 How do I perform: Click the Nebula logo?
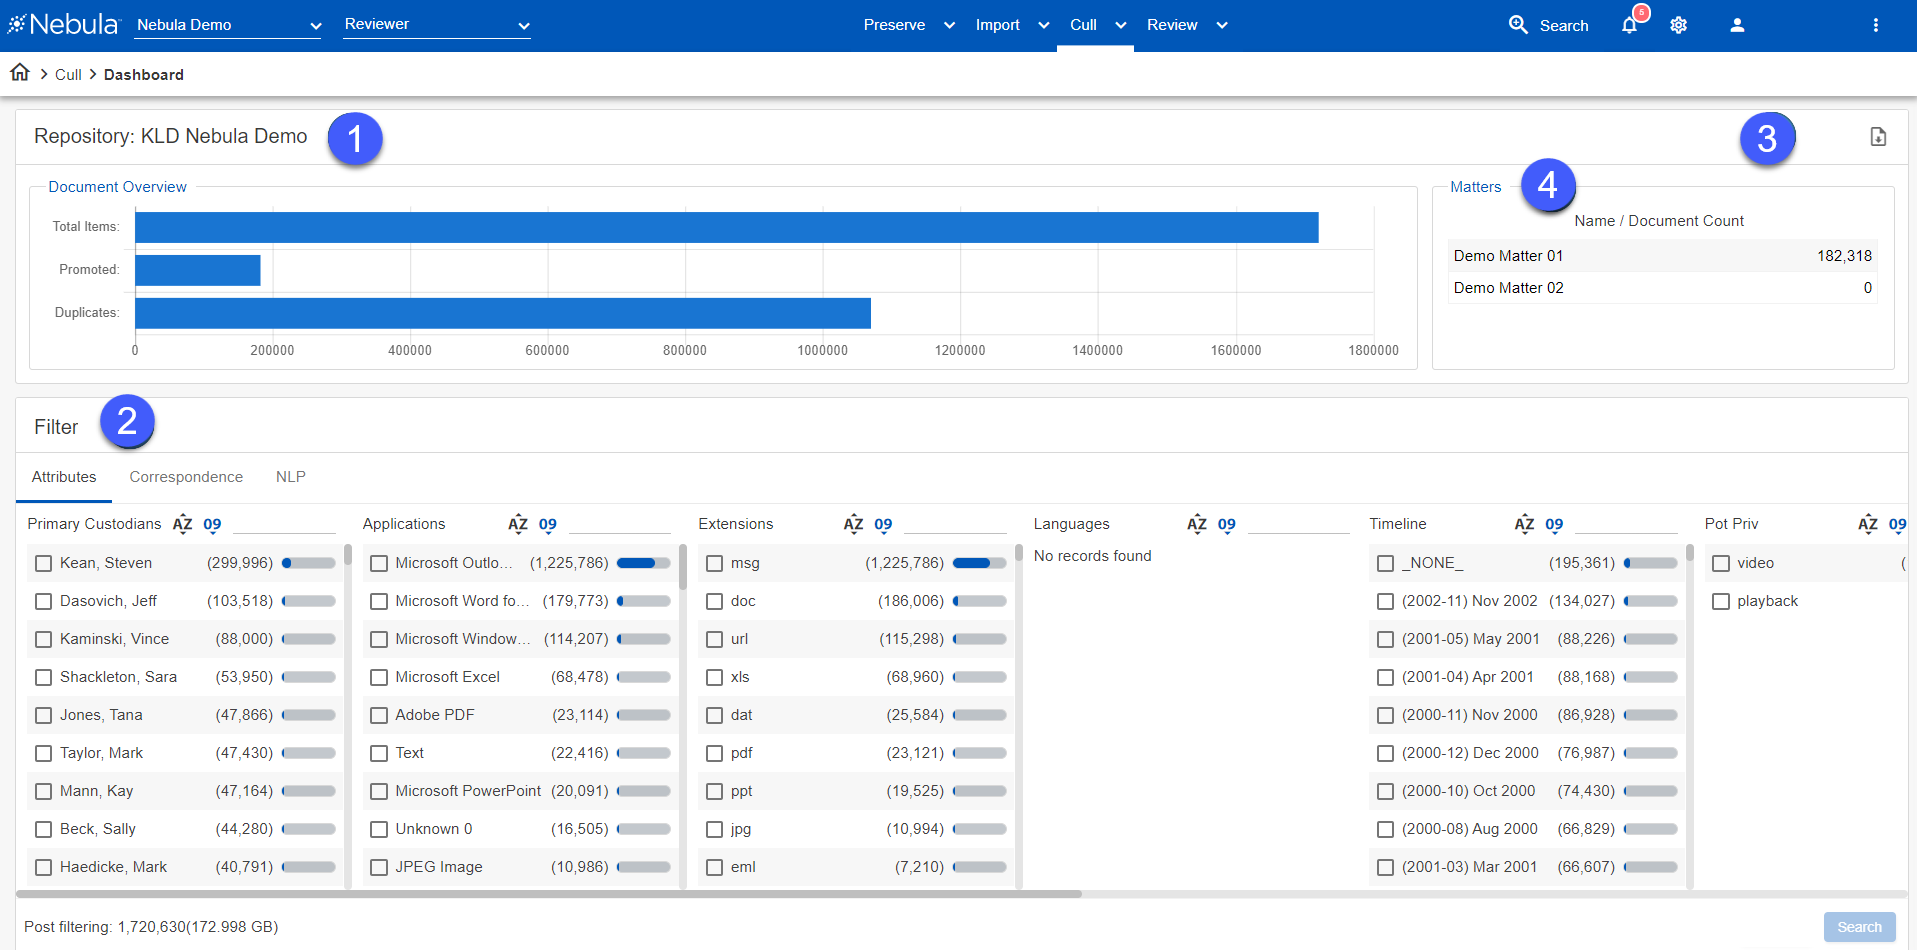point(64,24)
